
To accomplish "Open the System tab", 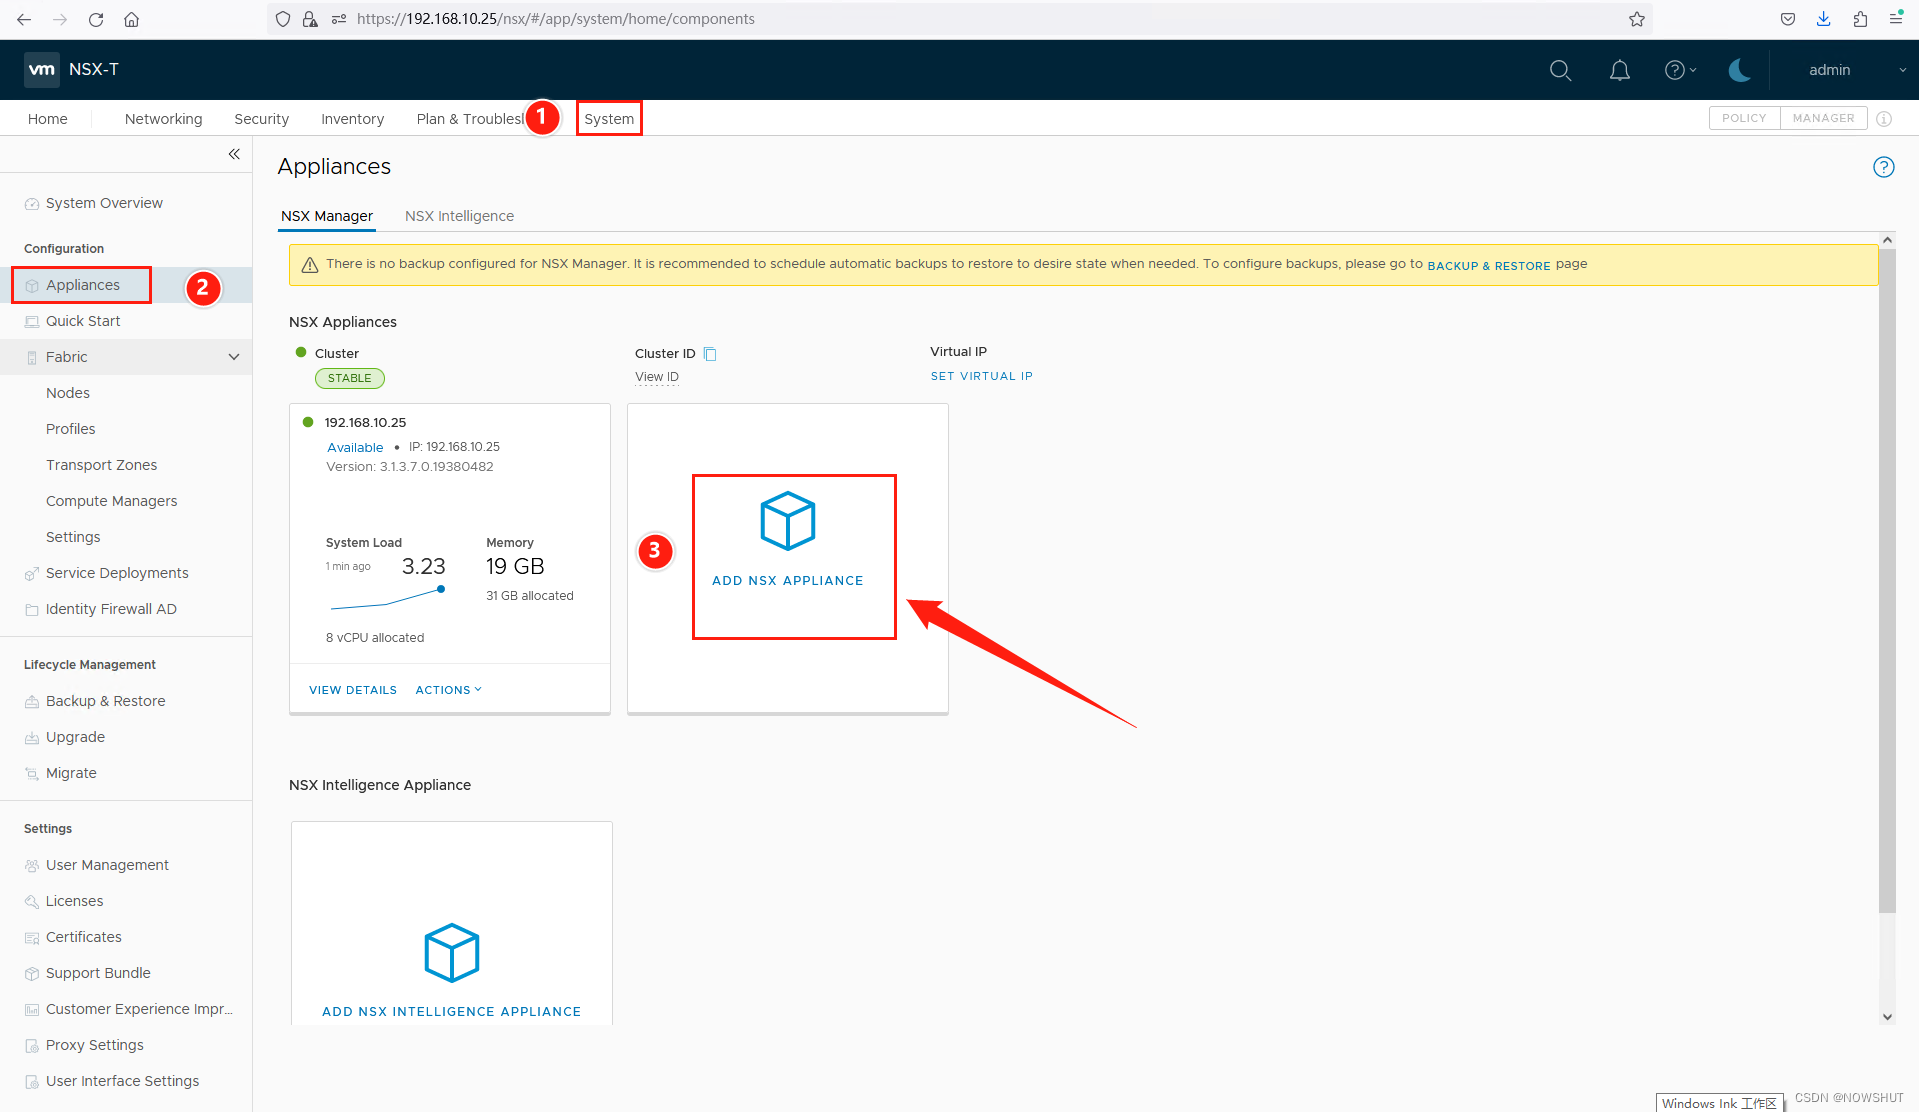I will [609, 119].
